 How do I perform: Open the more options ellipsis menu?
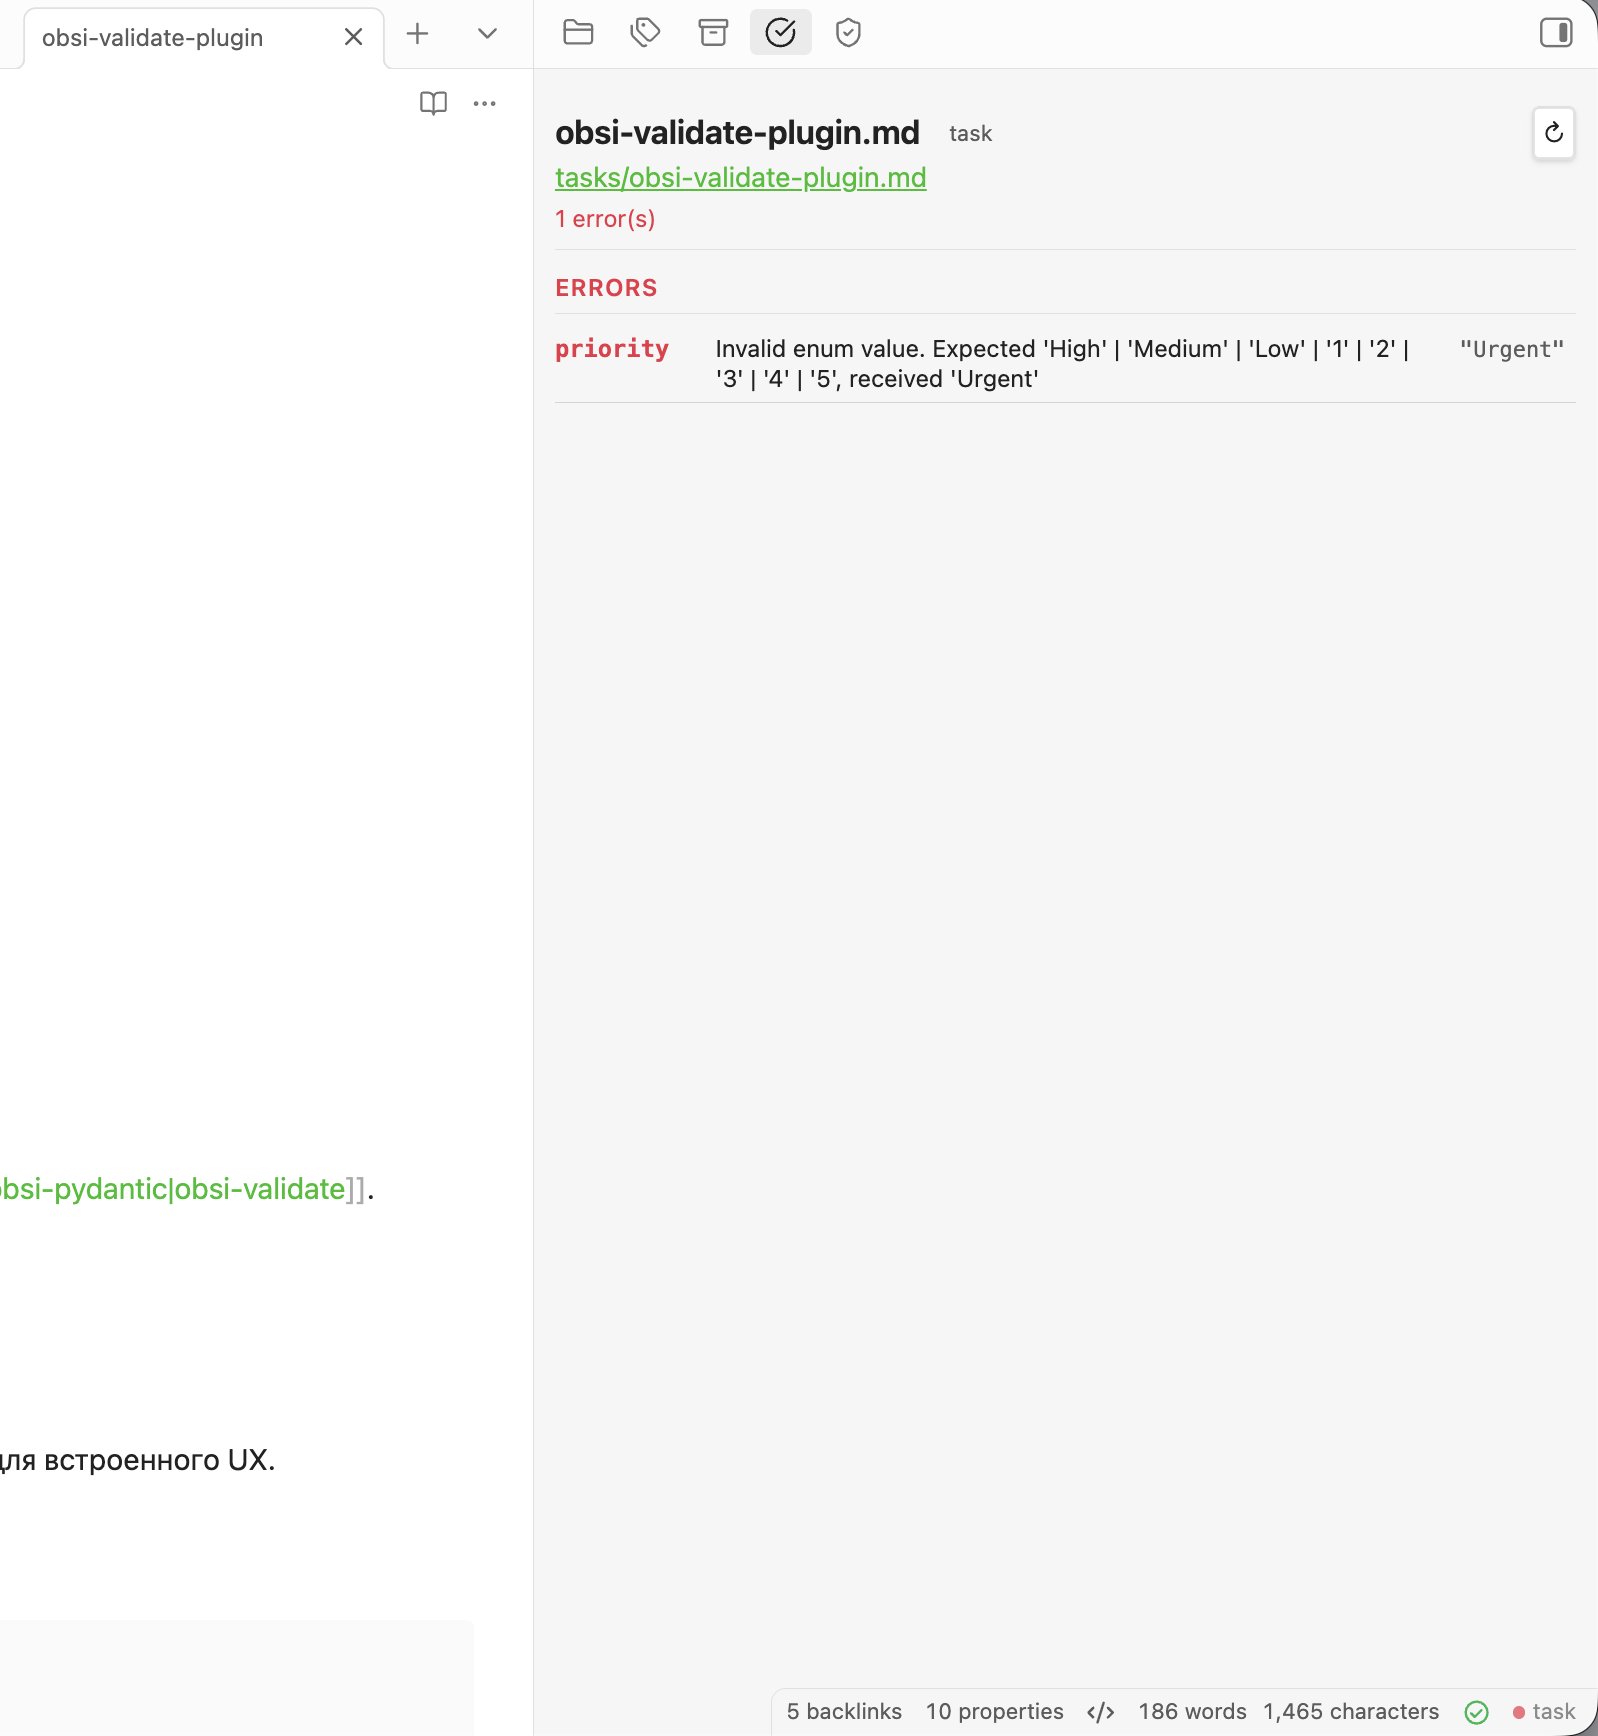[485, 103]
